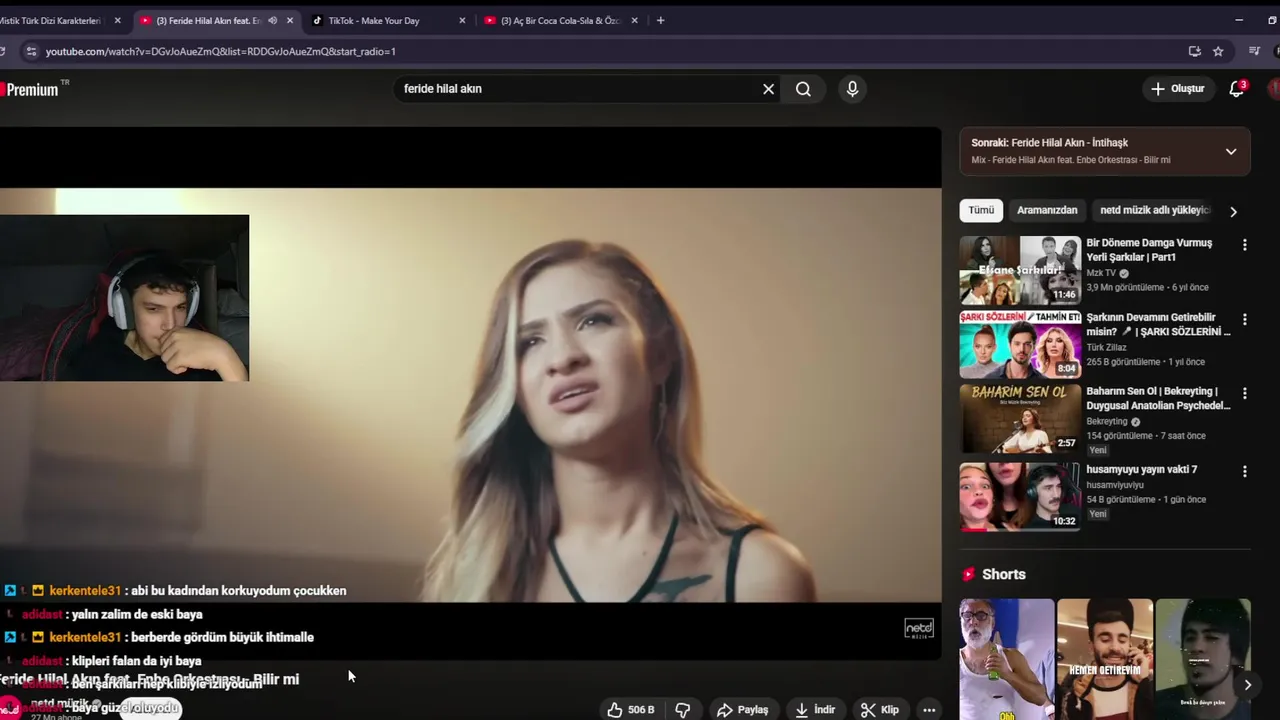Open the Mzk TV channel name
The height and width of the screenshot is (720, 1280).
click(1101, 273)
